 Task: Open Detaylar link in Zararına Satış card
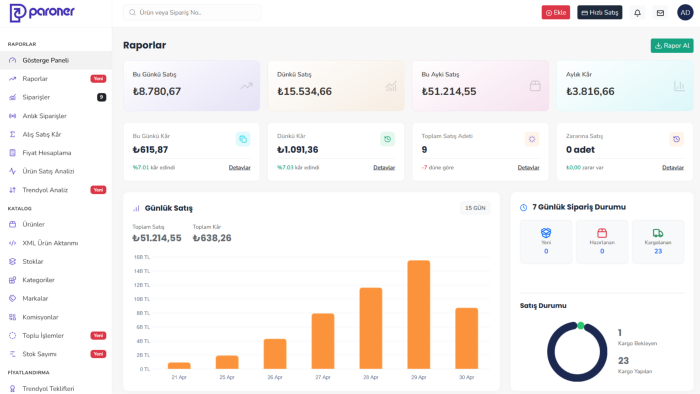(x=673, y=168)
